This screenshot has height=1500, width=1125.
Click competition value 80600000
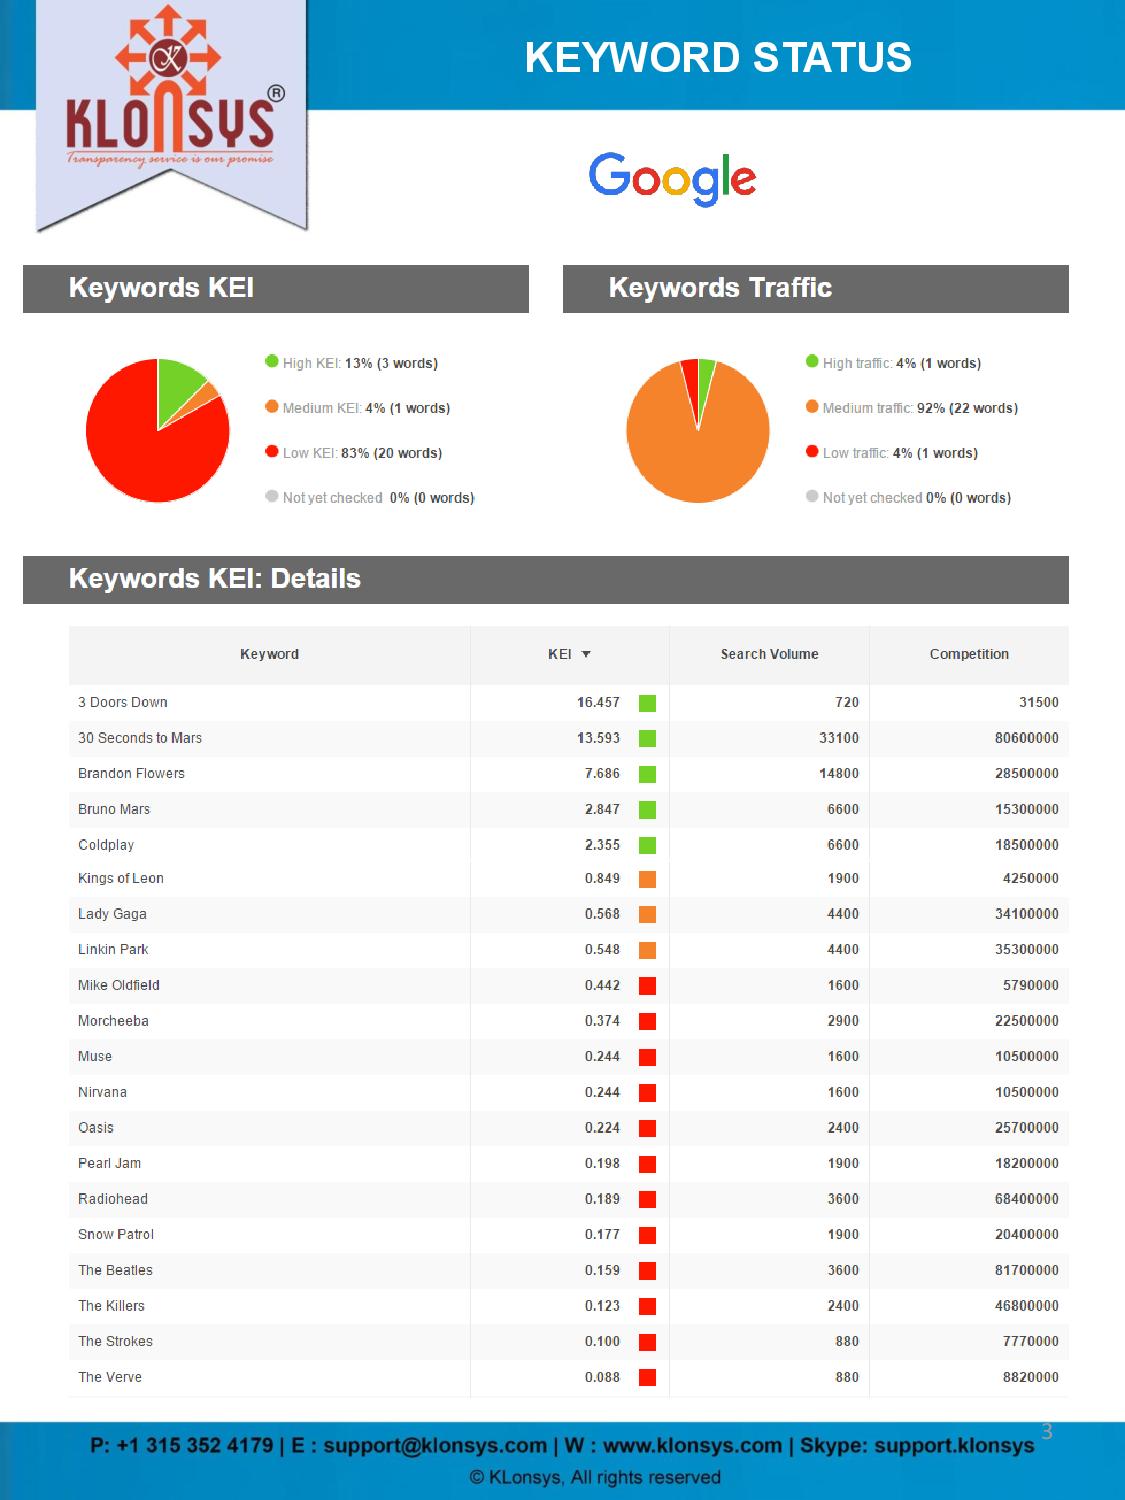[1027, 738]
